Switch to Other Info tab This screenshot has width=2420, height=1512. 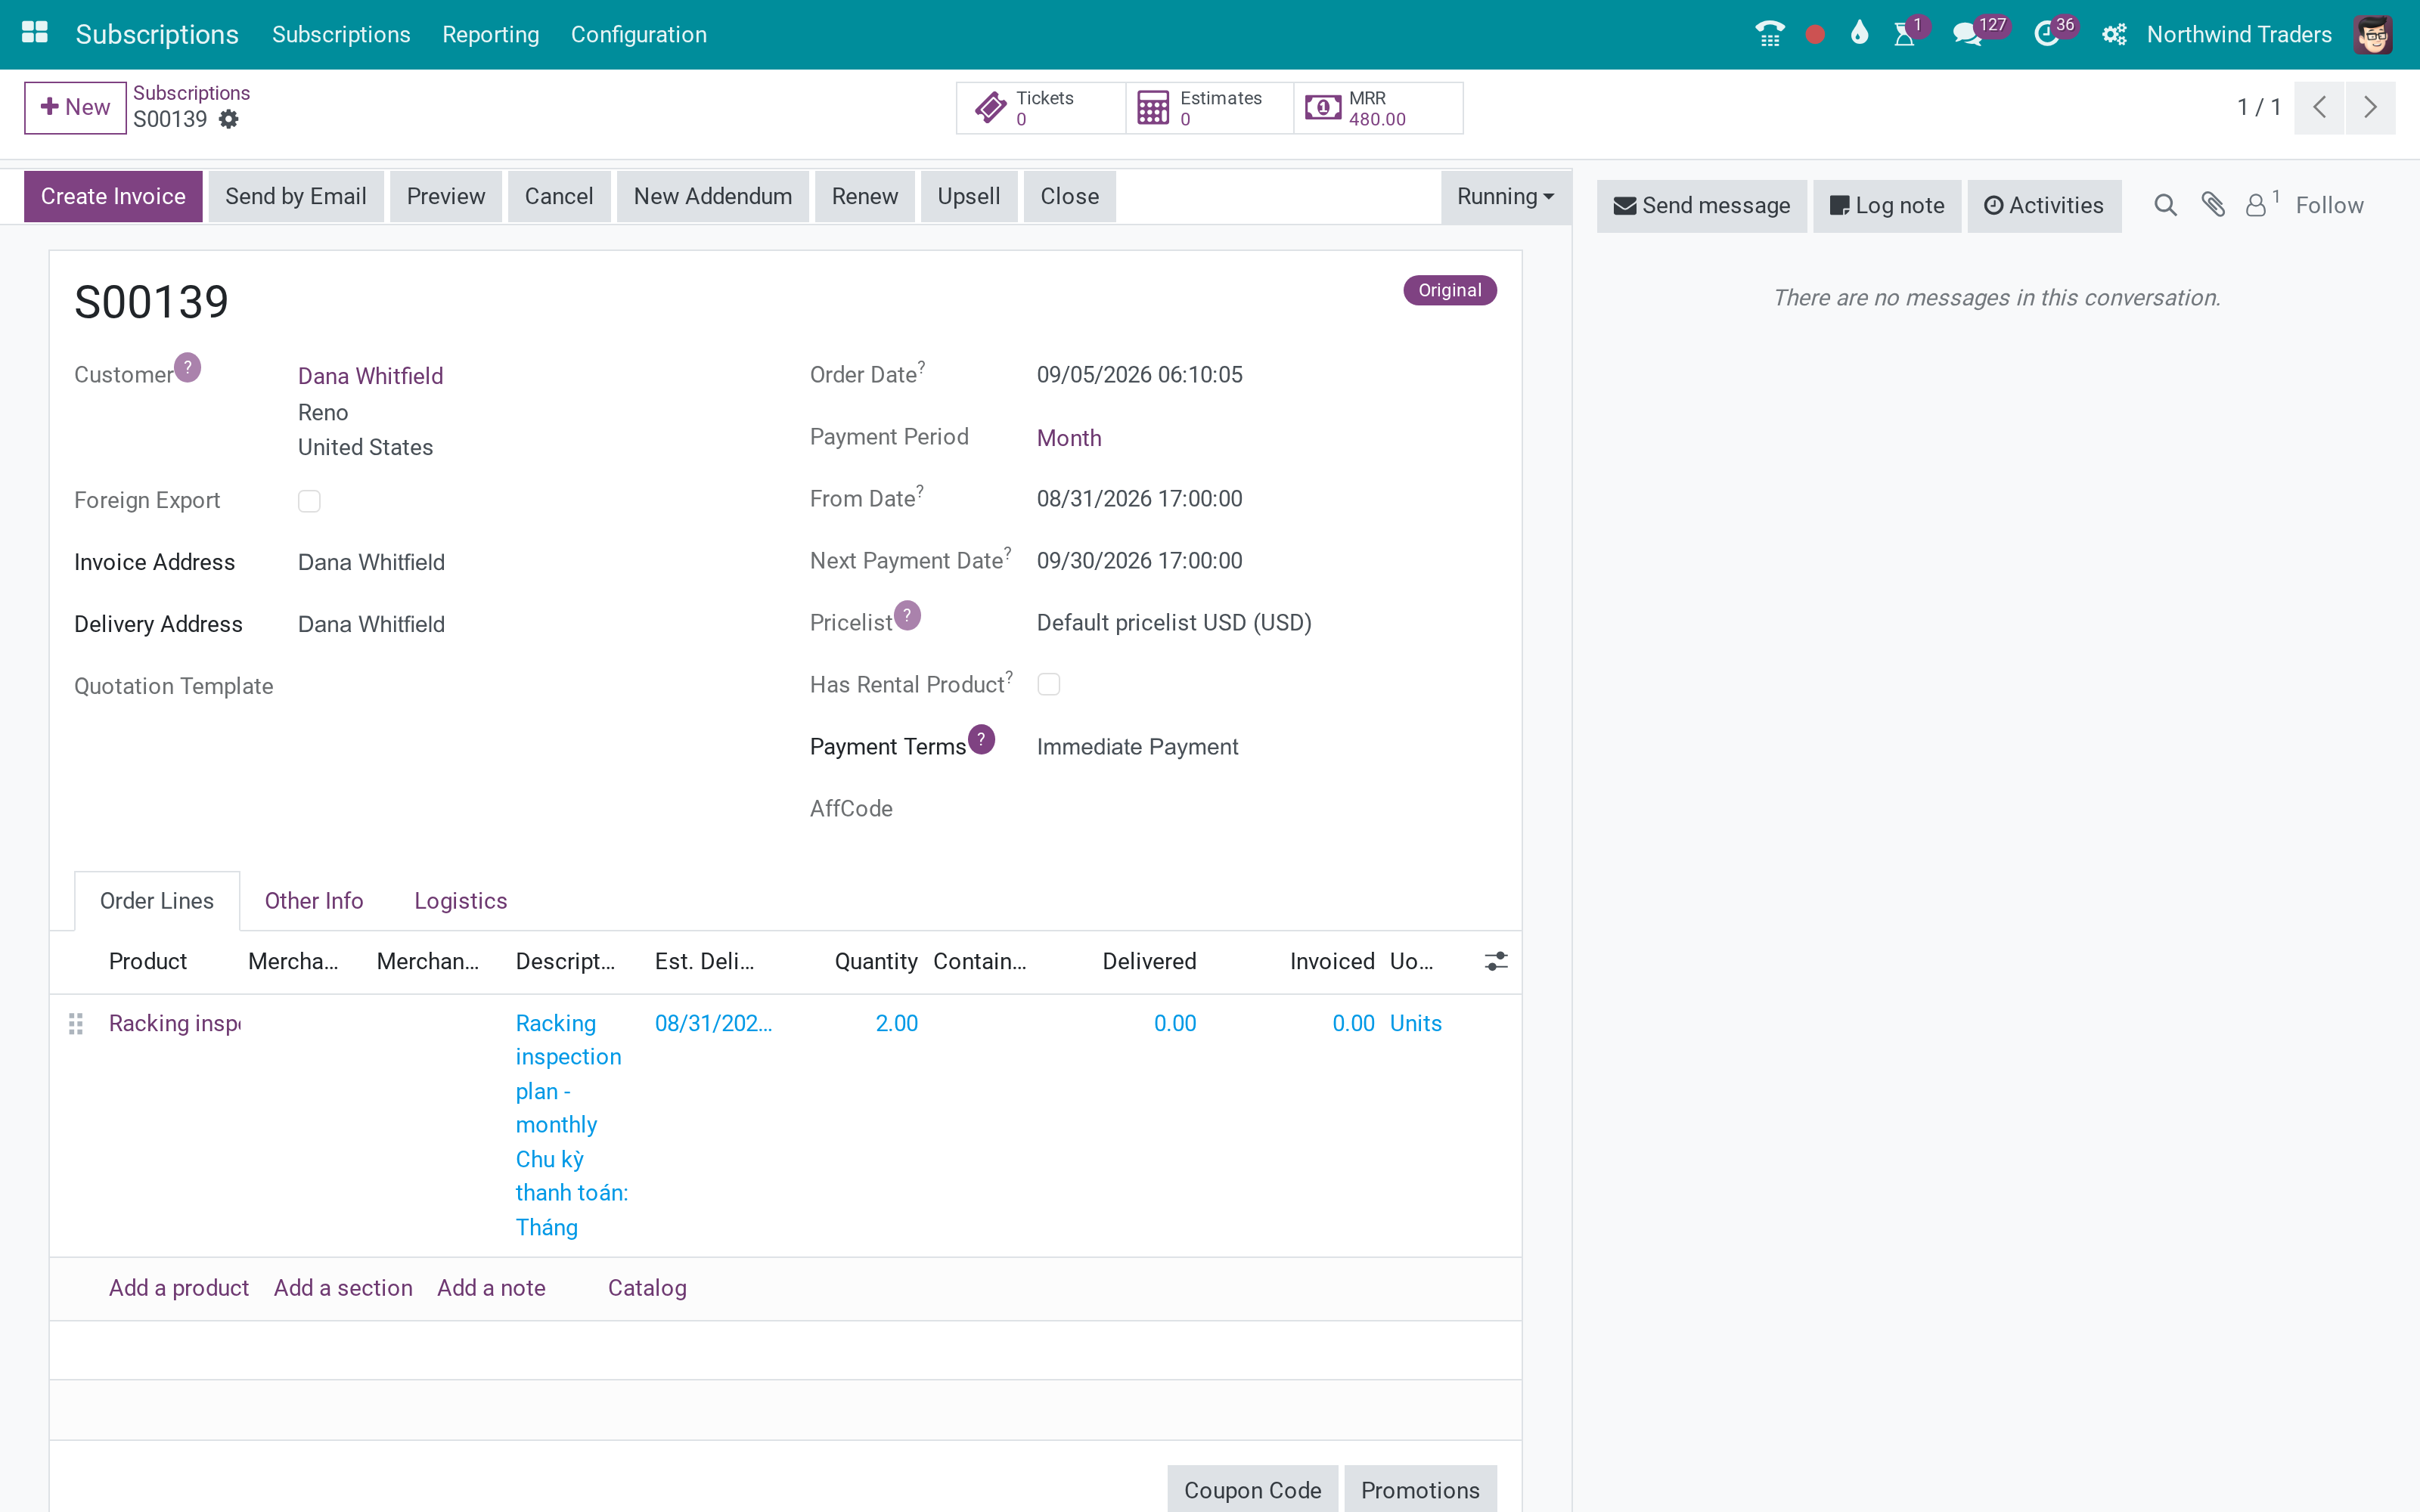[x=314, y=901]
